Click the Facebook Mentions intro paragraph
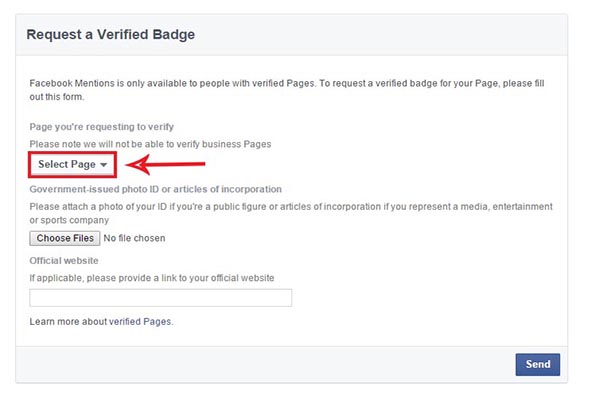Viewport: 600px width, 400px height. tap(287, 90)
